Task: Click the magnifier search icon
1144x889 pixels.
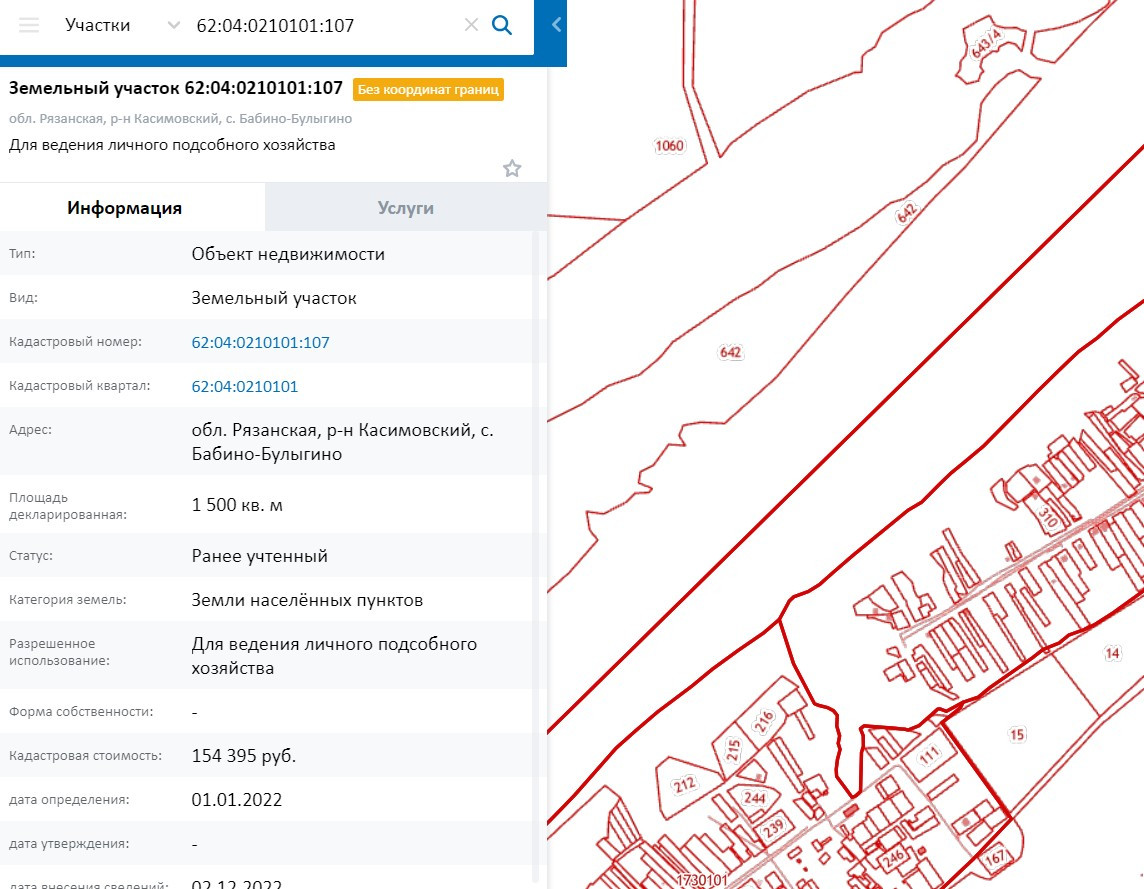Action: 502,26
